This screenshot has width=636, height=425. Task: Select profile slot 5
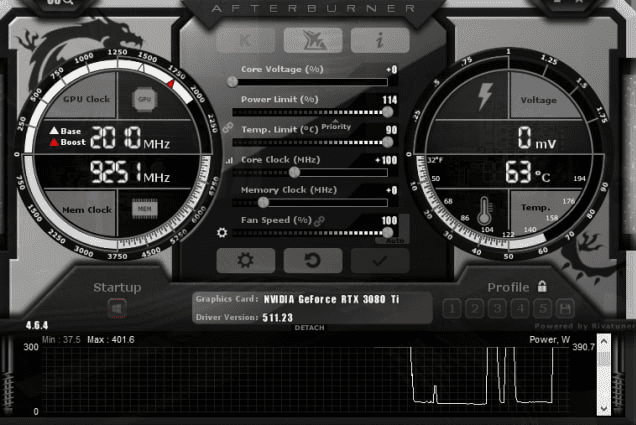click(543, 309)
